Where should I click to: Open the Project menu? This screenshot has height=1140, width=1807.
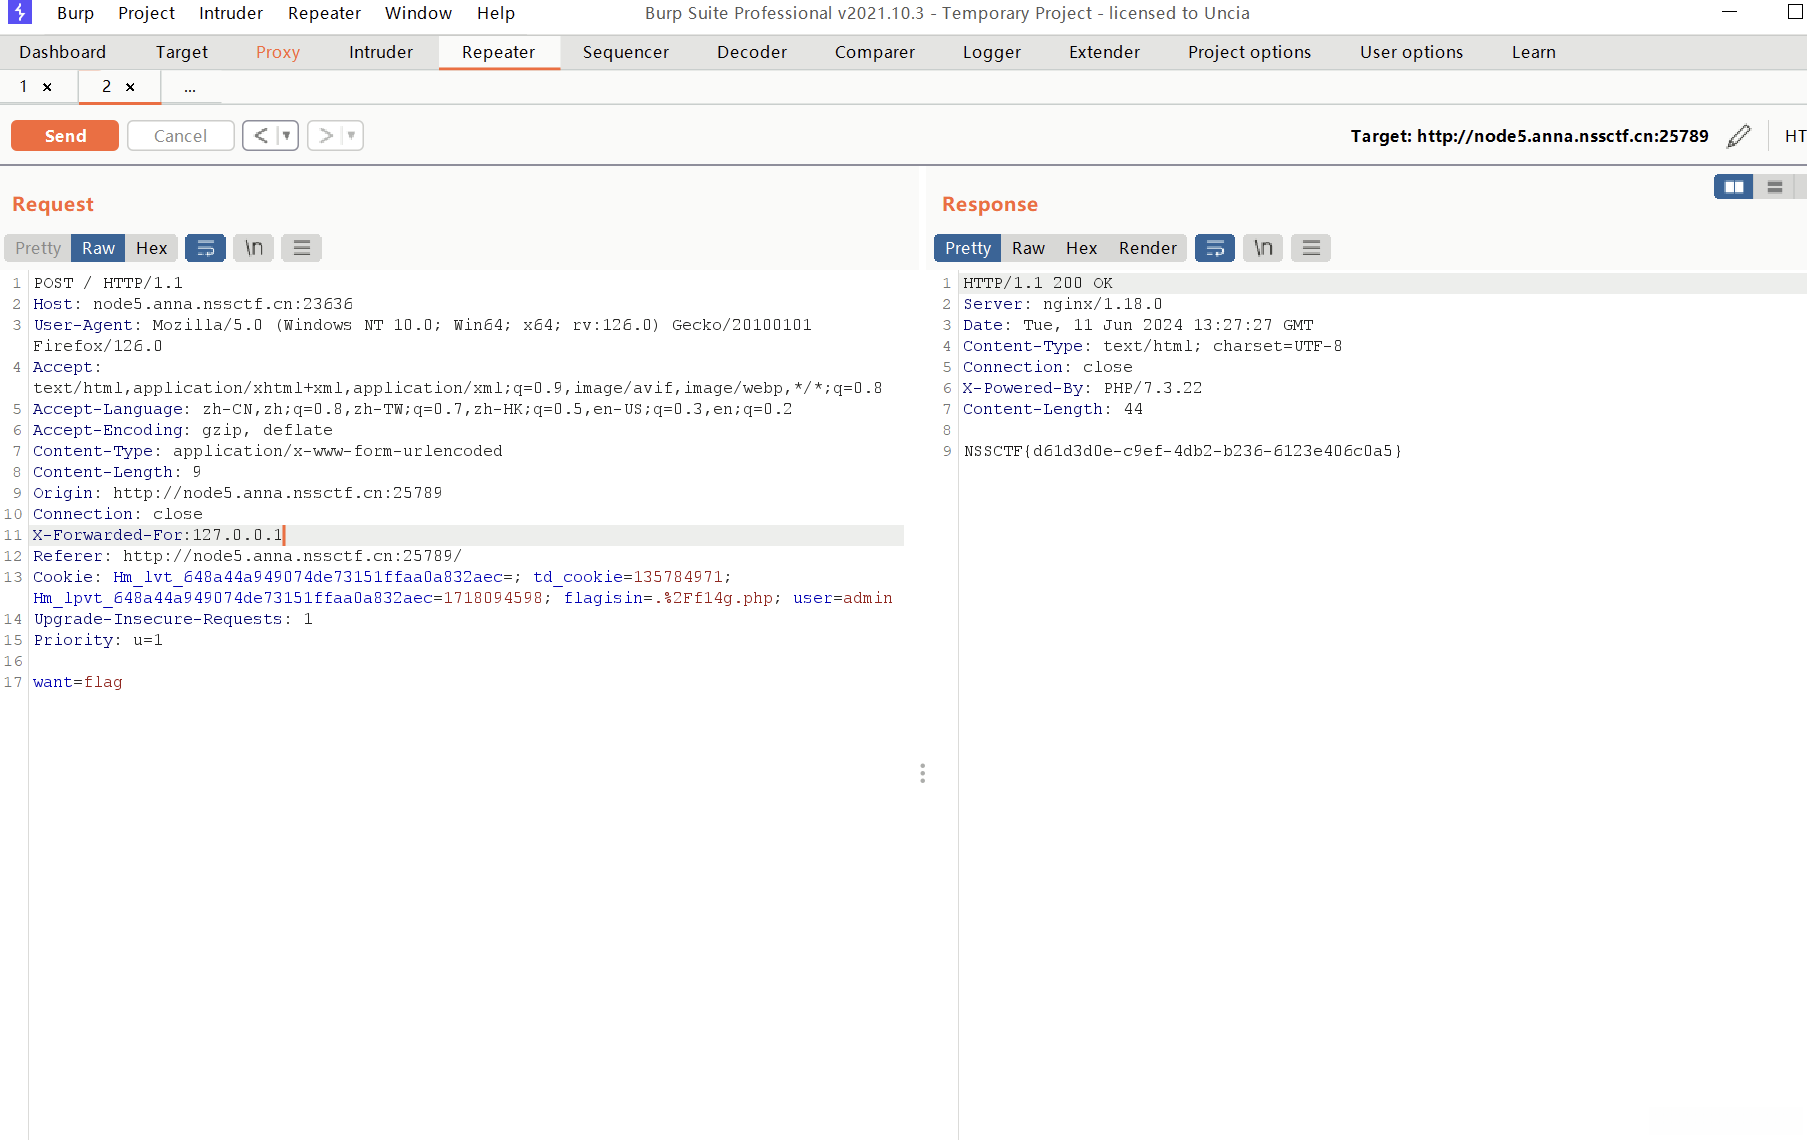click(146, 13)
